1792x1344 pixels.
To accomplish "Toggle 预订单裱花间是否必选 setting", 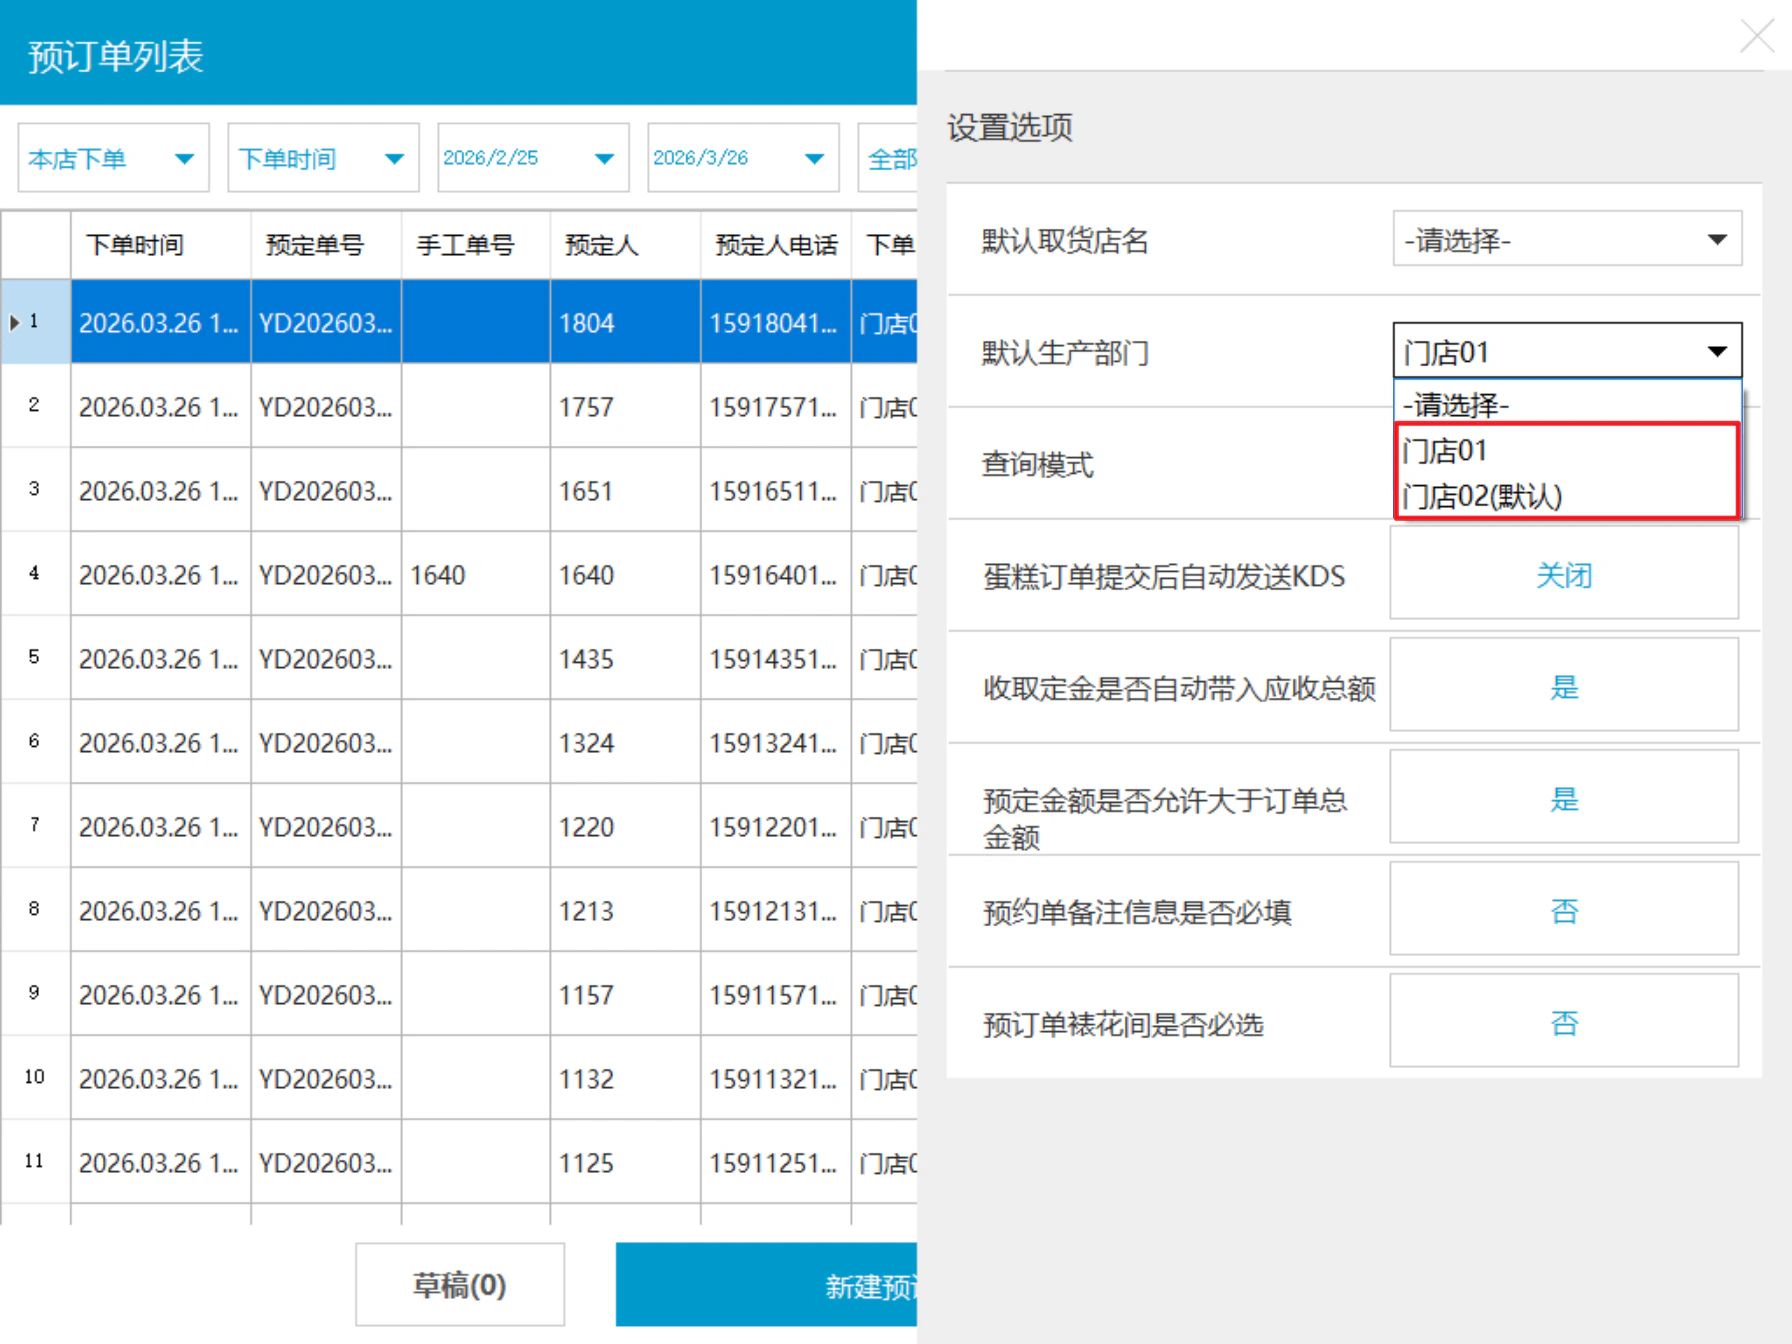I will tap(1564, 1023).
